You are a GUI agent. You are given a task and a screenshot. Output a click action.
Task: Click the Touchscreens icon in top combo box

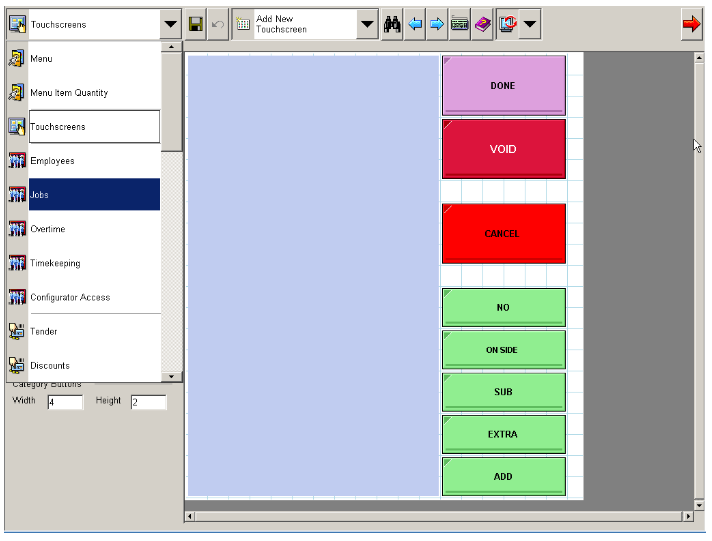[17, 24]
